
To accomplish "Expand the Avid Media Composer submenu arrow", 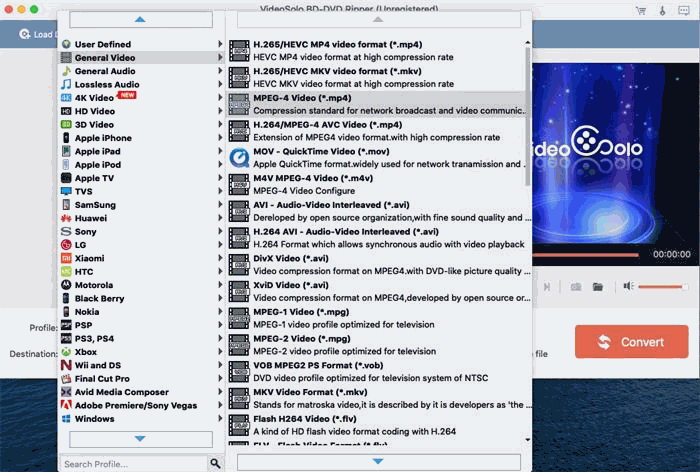I will [220, 392].
